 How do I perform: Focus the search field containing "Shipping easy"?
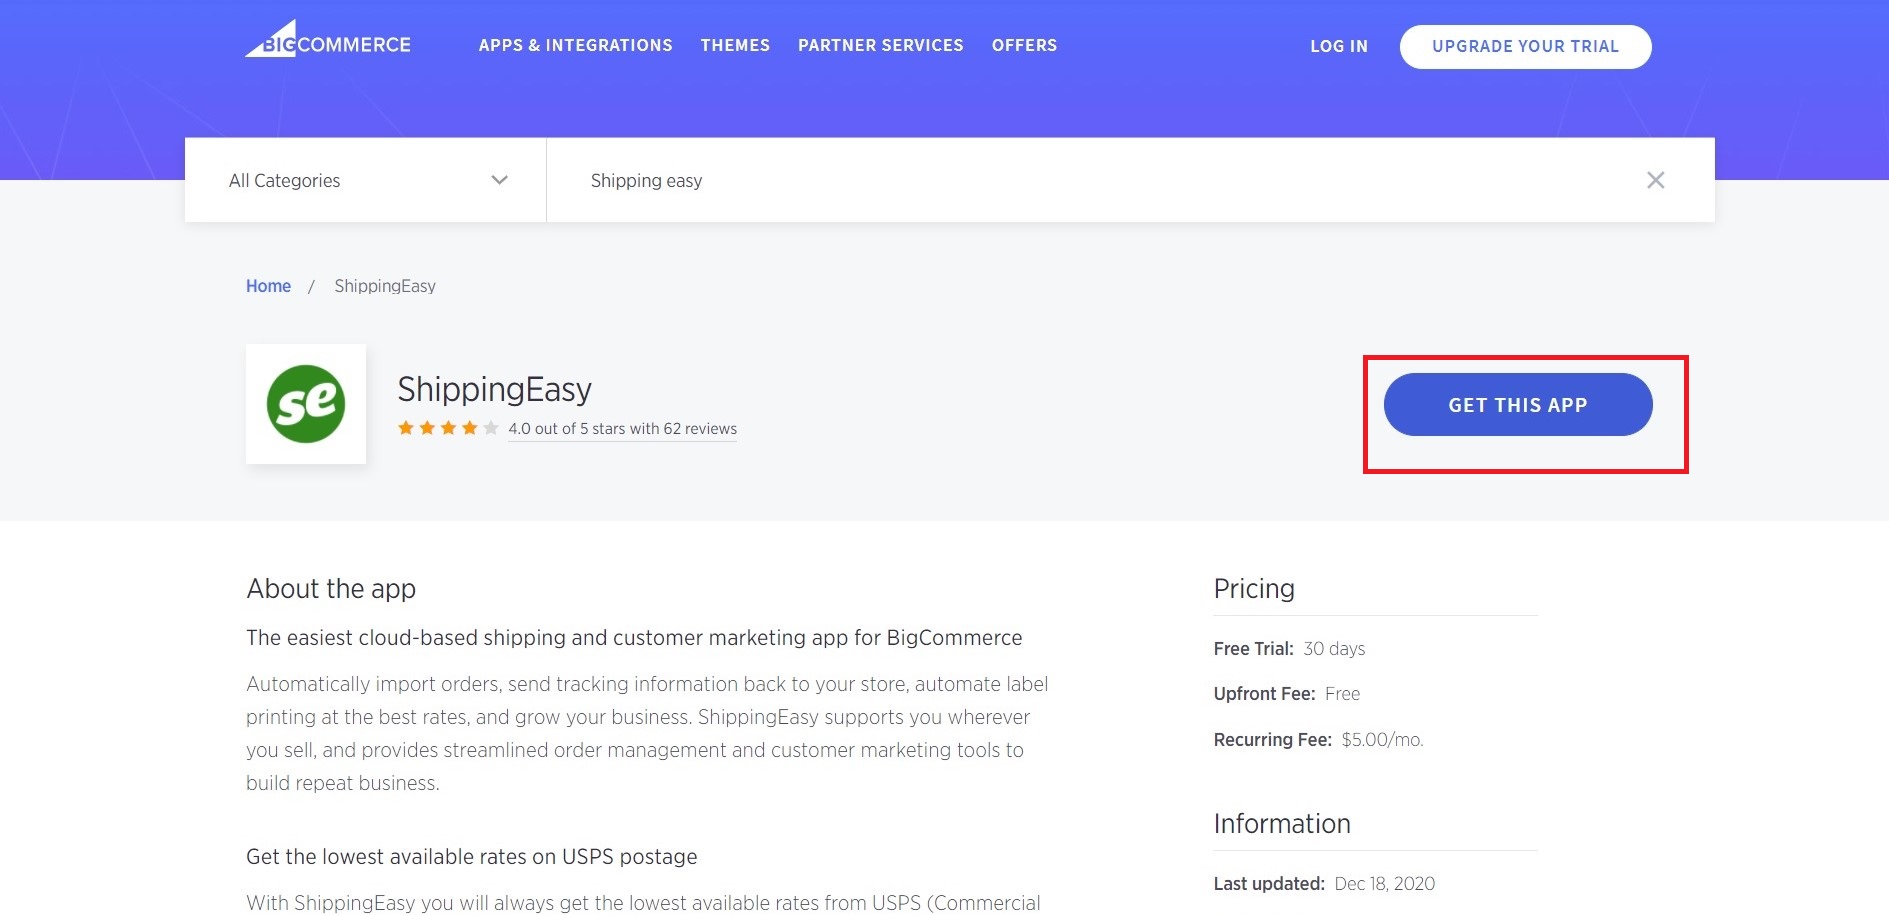pos(1100,180)
